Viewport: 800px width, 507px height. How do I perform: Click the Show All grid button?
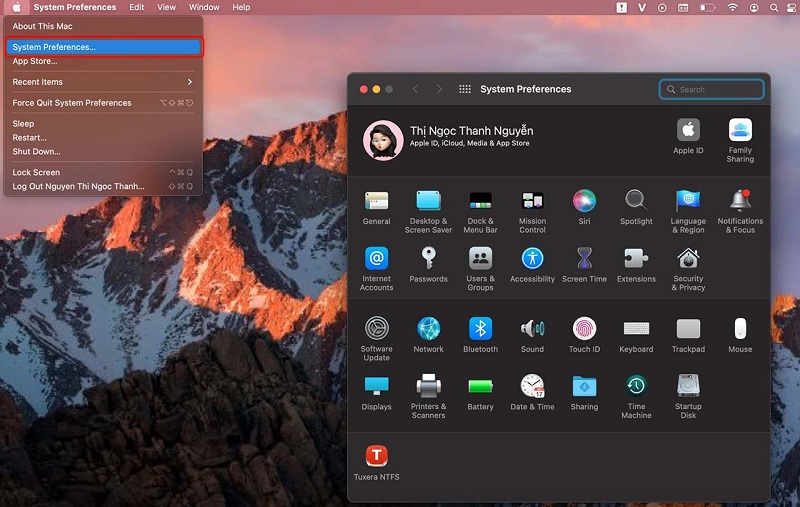(x=464, y=89)
